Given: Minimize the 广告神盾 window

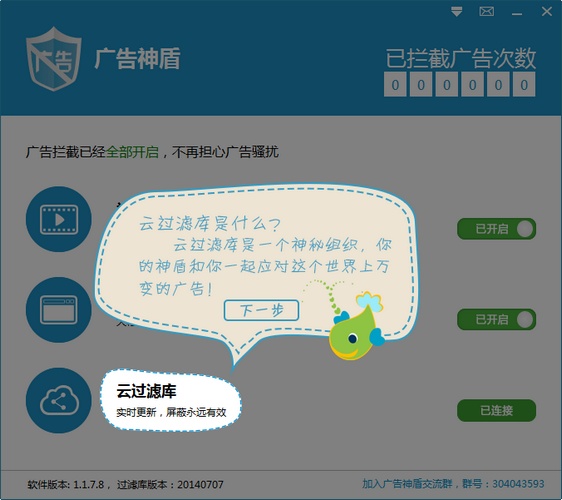Looking at the screenshot, I should coord(516,14).
